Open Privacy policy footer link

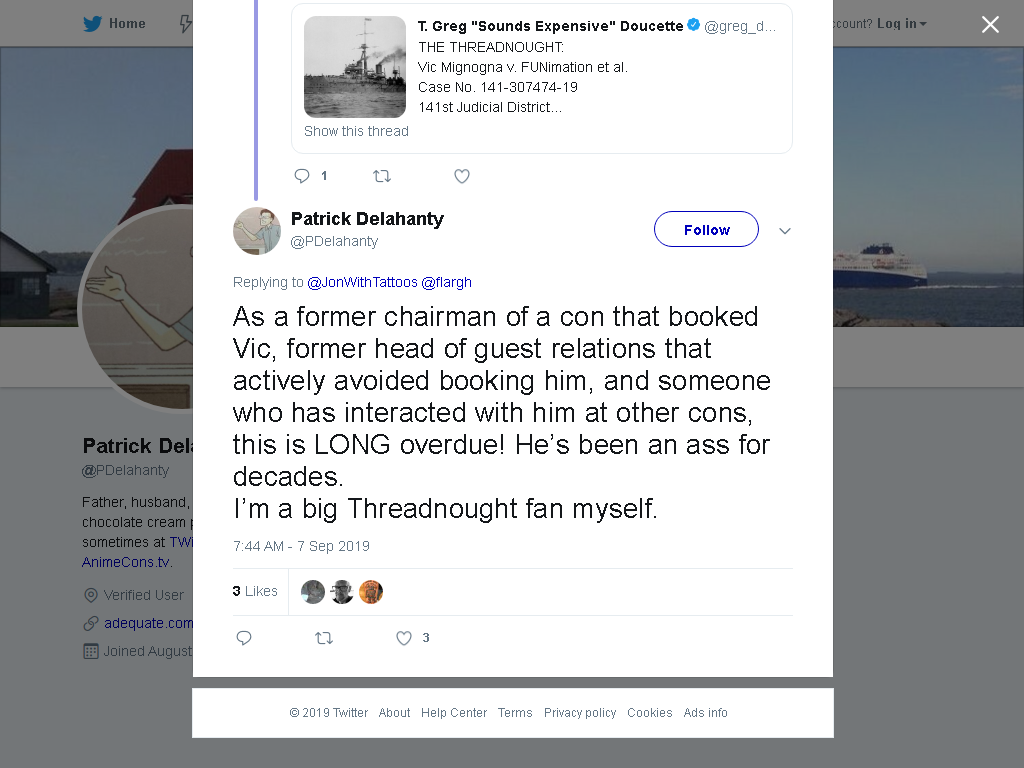coord(580,712)
